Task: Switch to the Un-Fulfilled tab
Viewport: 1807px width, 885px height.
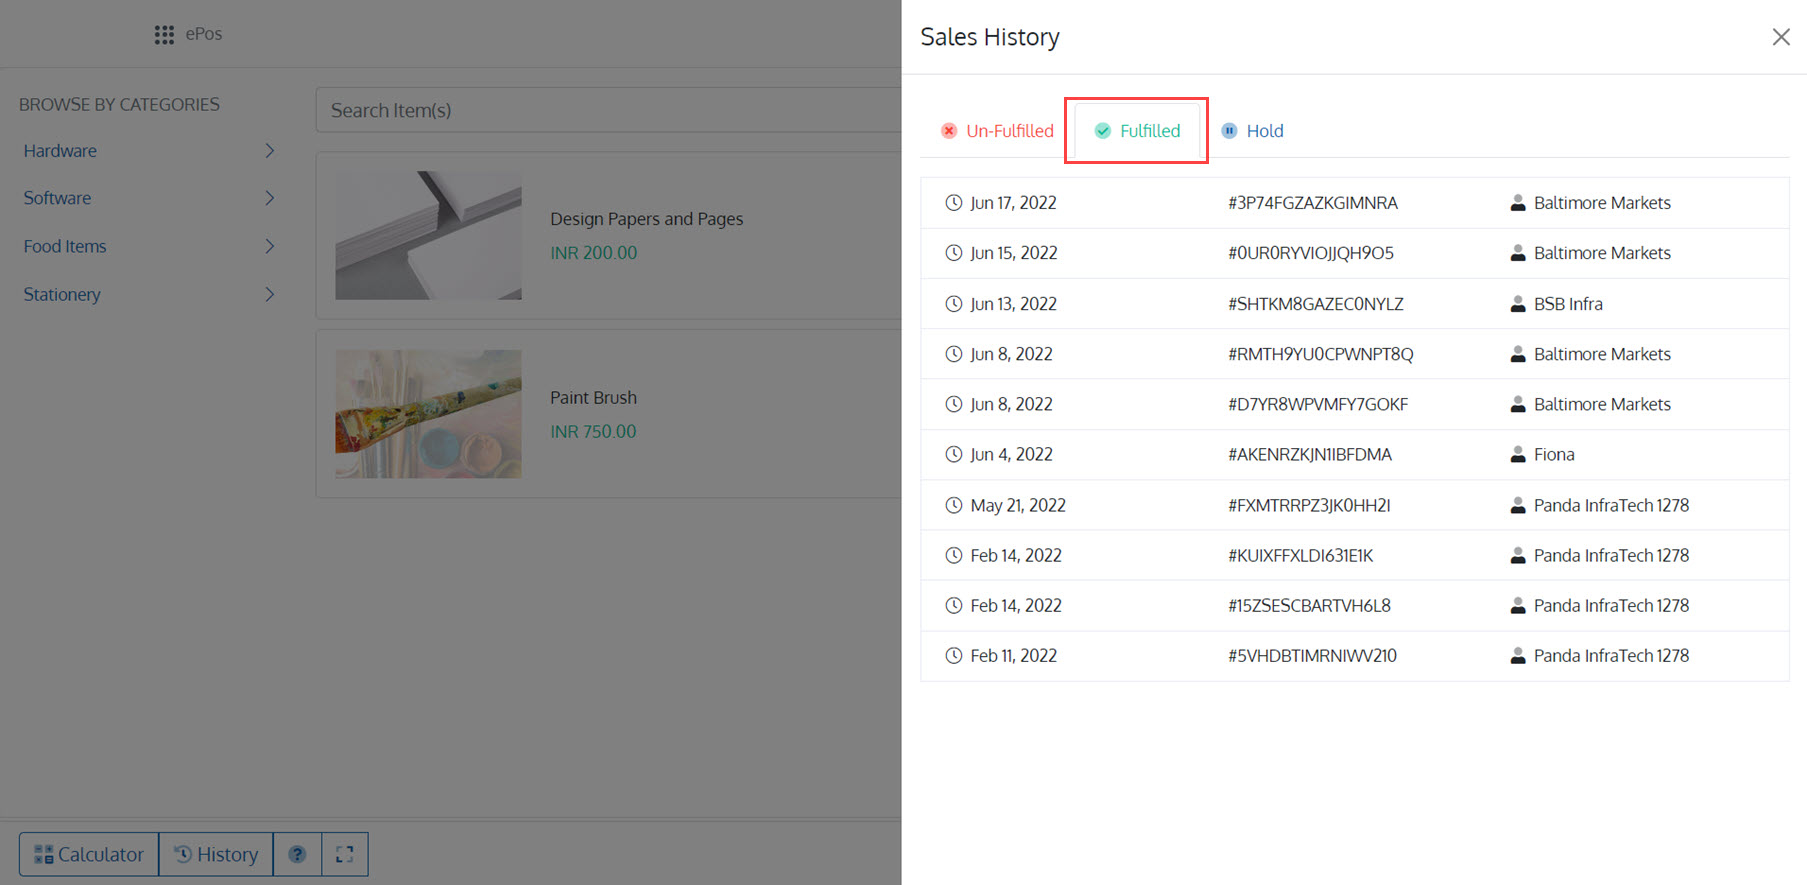Action: [997, 131]
